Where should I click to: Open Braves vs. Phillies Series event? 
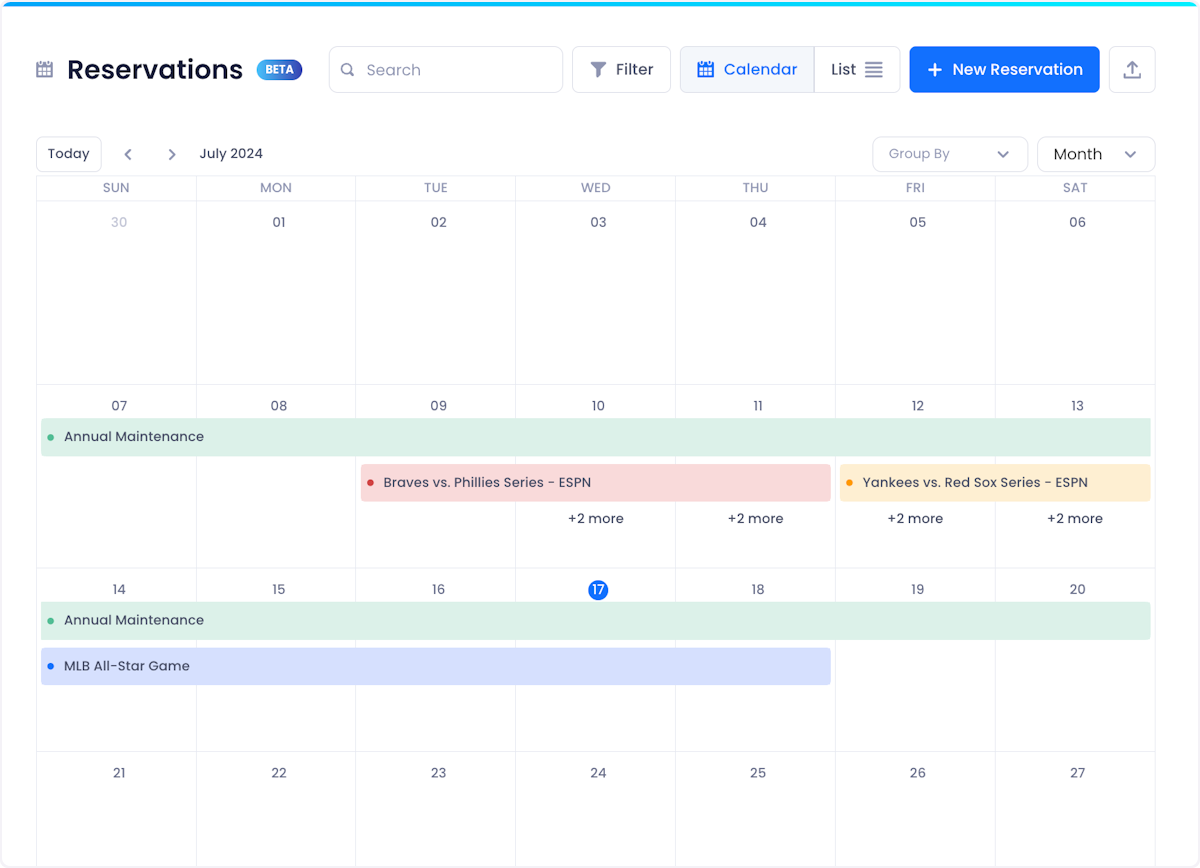coord(596,483)
